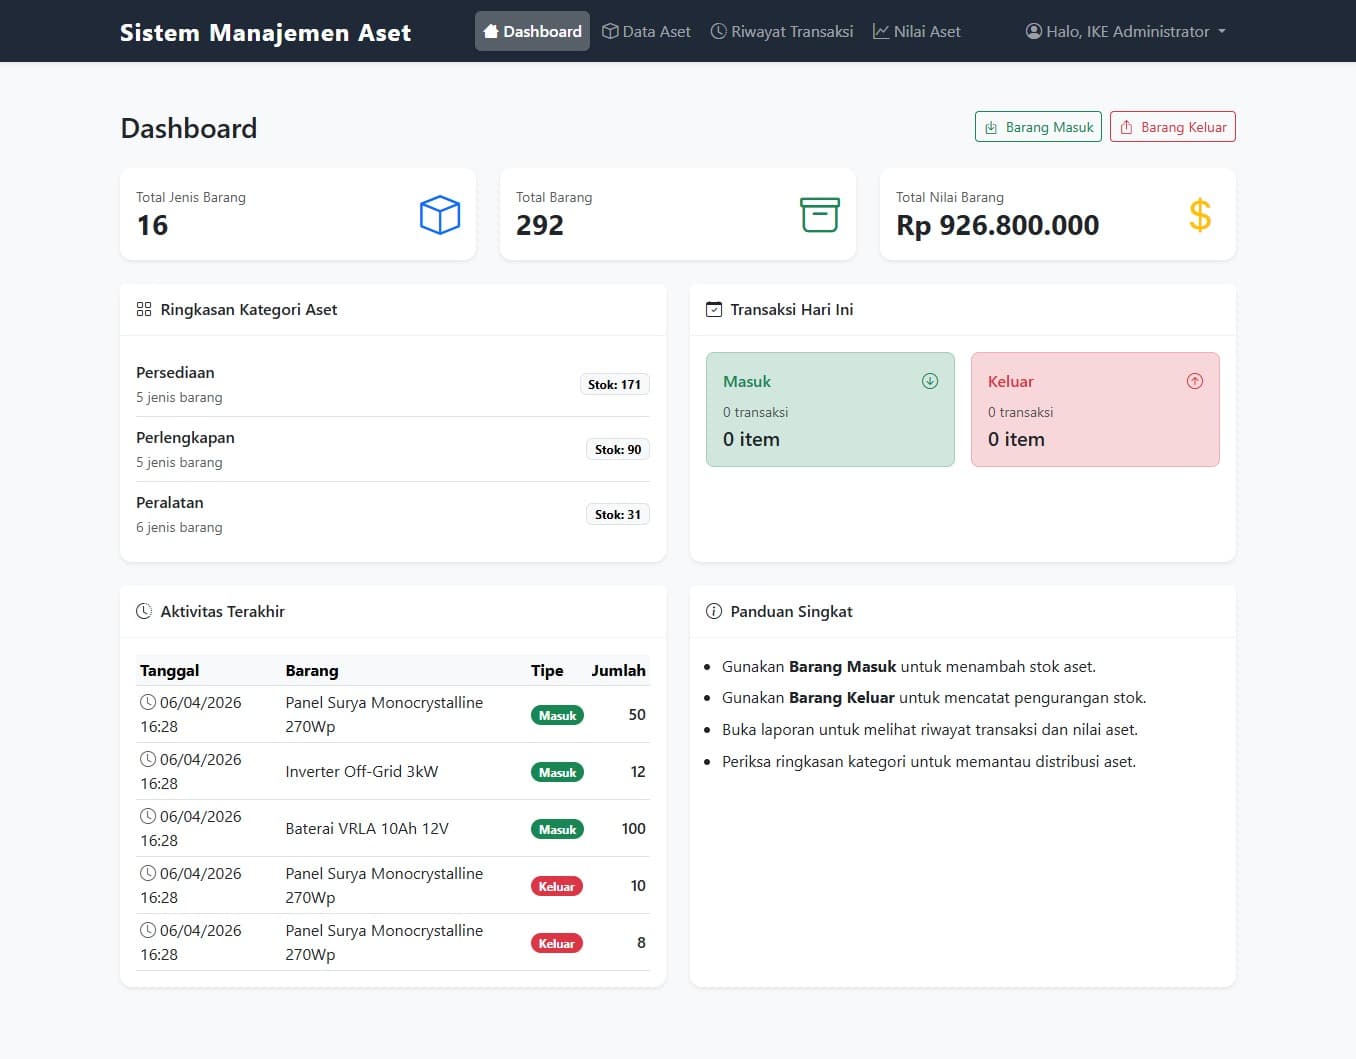1356x1059 pixels.
Task: Click the Baterai VRLA 10Ah 12V item name
Action: coord(367,828)
